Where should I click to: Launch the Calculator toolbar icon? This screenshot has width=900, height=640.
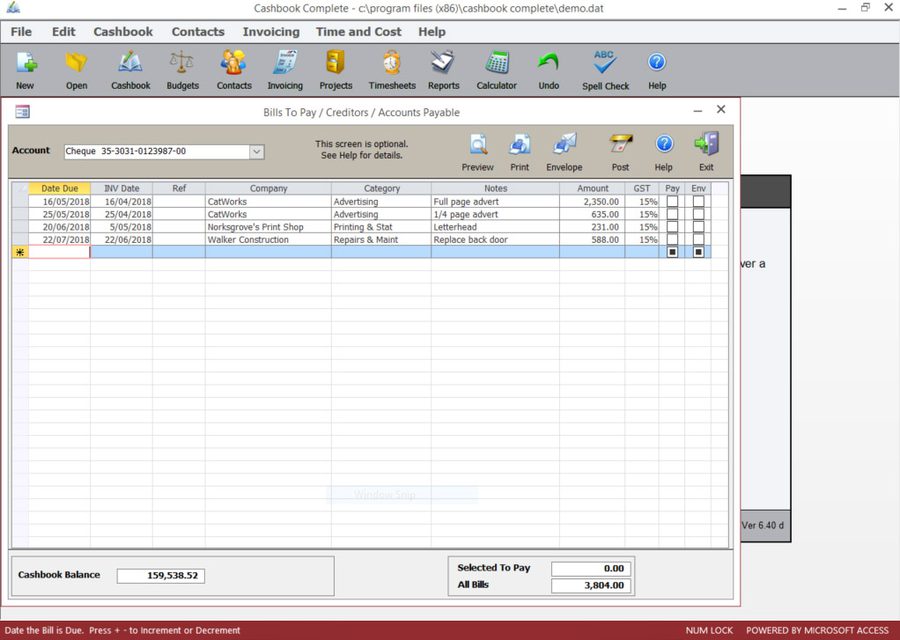496,63
